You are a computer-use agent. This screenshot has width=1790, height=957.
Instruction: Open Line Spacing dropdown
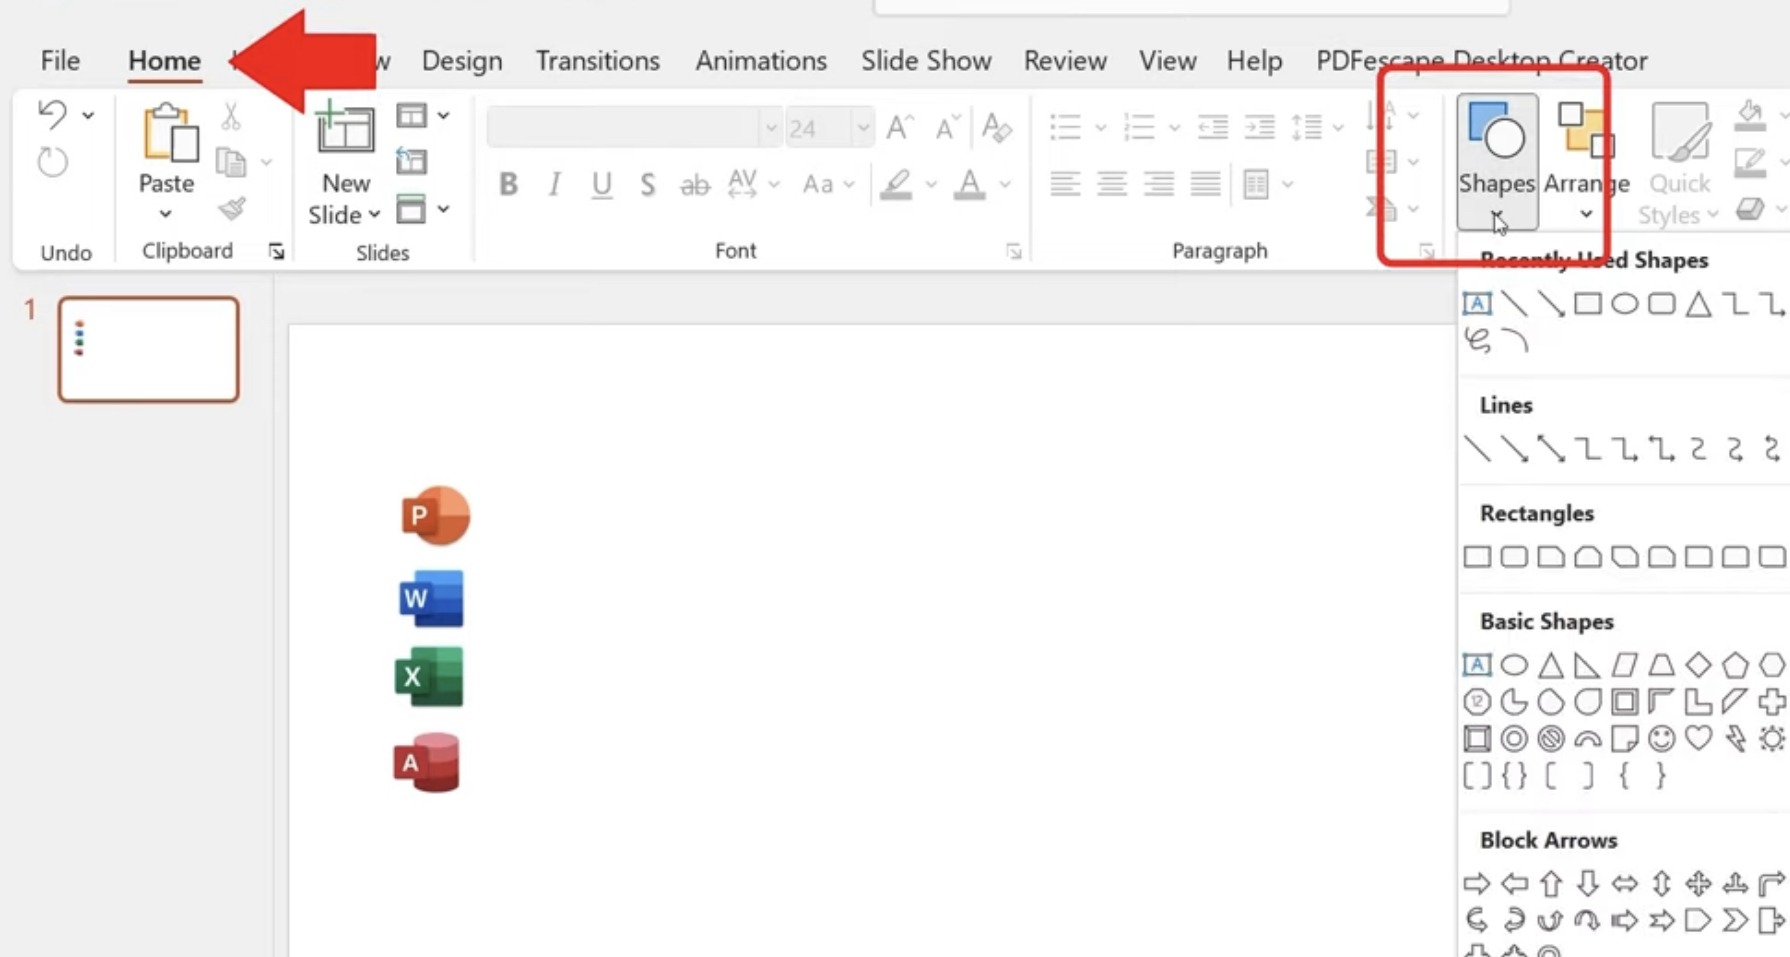coord(1316,127)
